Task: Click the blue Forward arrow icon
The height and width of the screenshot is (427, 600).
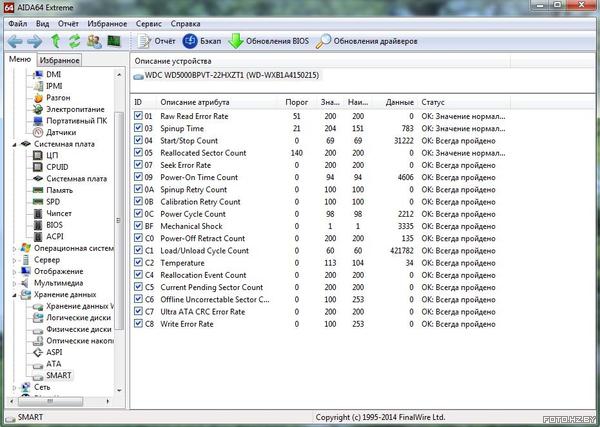Action: tap(34, 41)
